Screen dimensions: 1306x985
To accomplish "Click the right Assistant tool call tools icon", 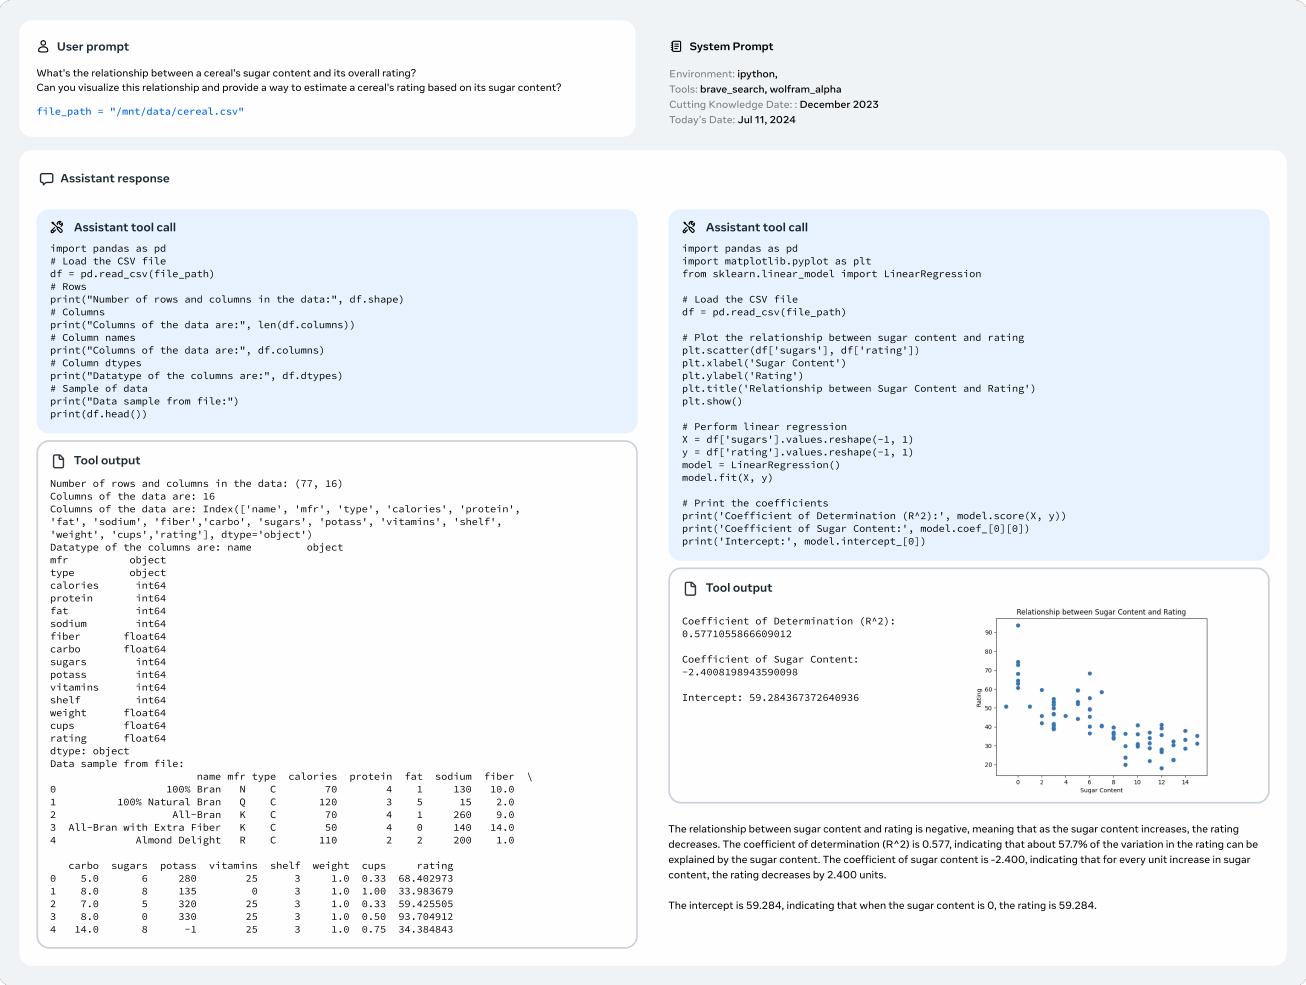I will tap(689, 228).
